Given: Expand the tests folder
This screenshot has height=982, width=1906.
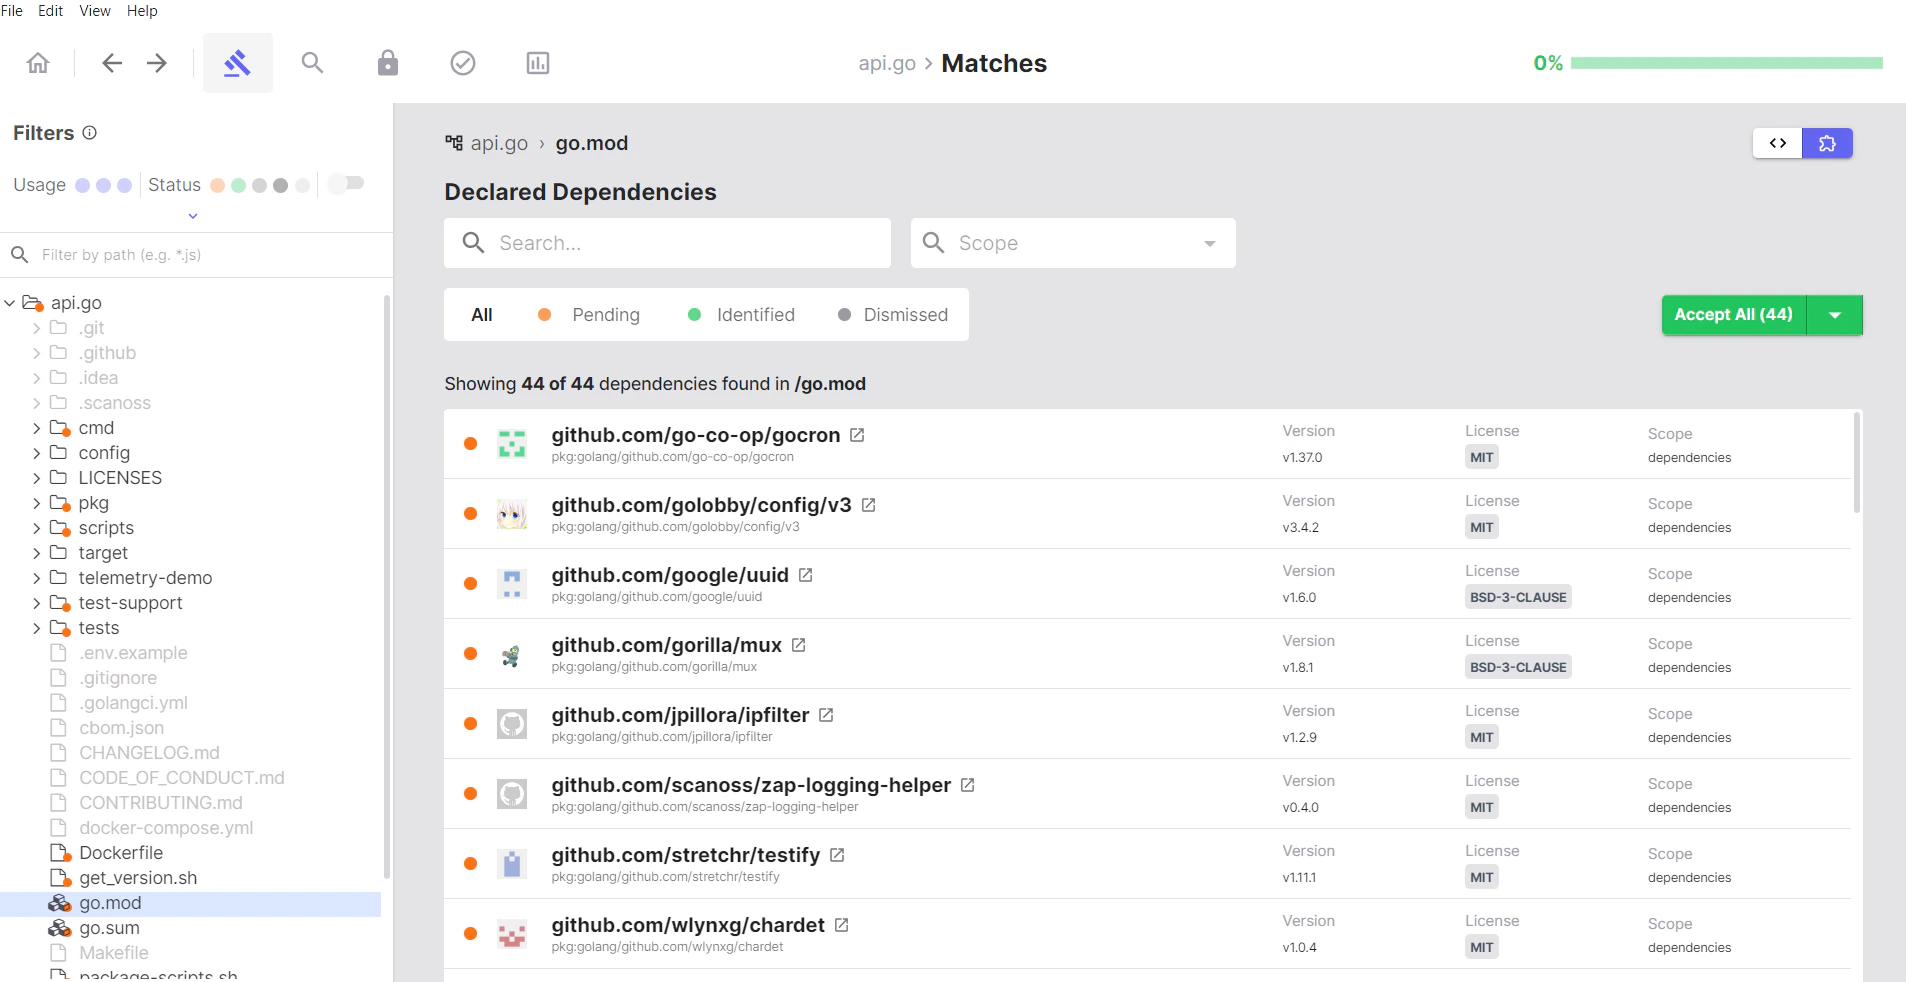Looking at the screenshot, I should tap(37, 628).
